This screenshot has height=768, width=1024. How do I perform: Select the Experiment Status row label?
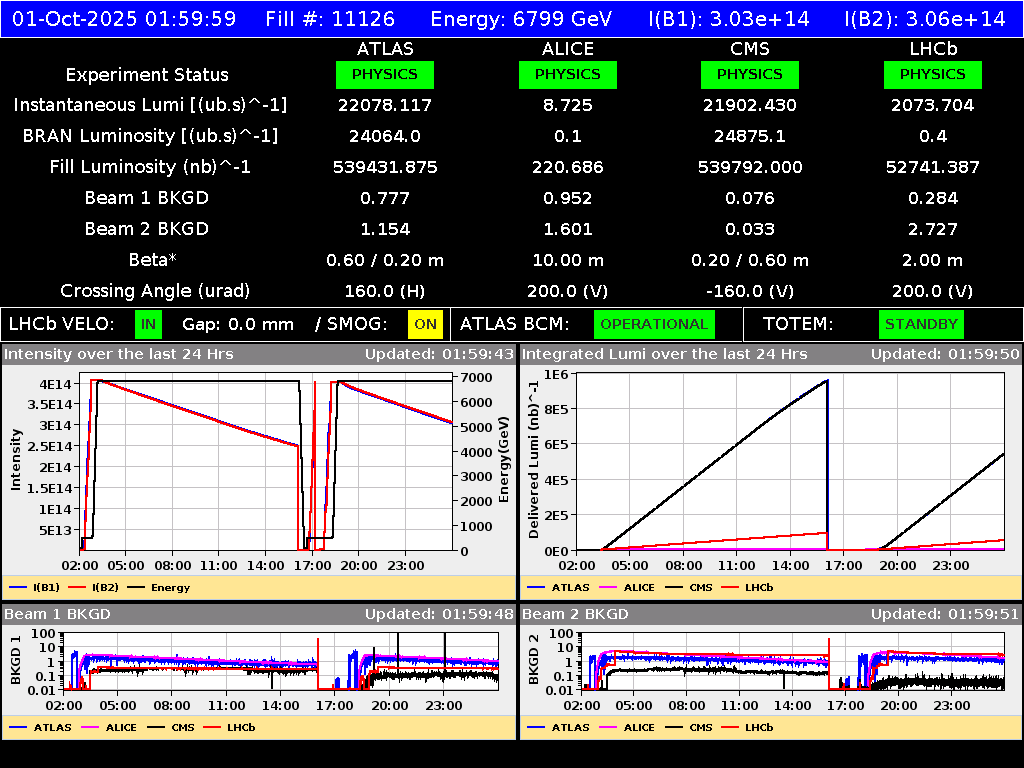pyautogui.click(x=147, y=74)
